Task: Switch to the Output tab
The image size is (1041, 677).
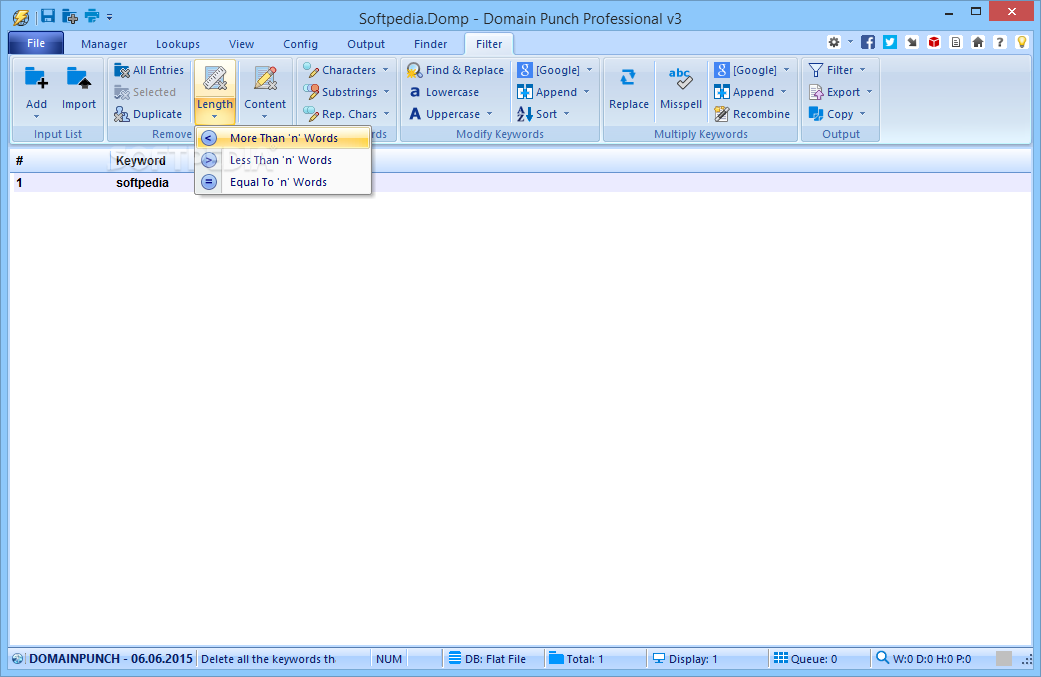Action: pos(366,44)
